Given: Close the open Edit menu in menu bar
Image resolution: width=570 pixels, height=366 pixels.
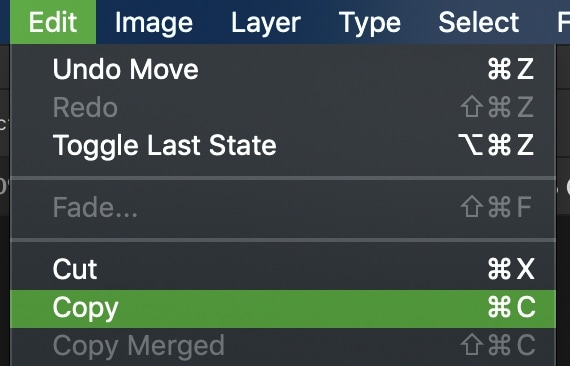Looking at the screenshot, I should (x=53, y=22).
